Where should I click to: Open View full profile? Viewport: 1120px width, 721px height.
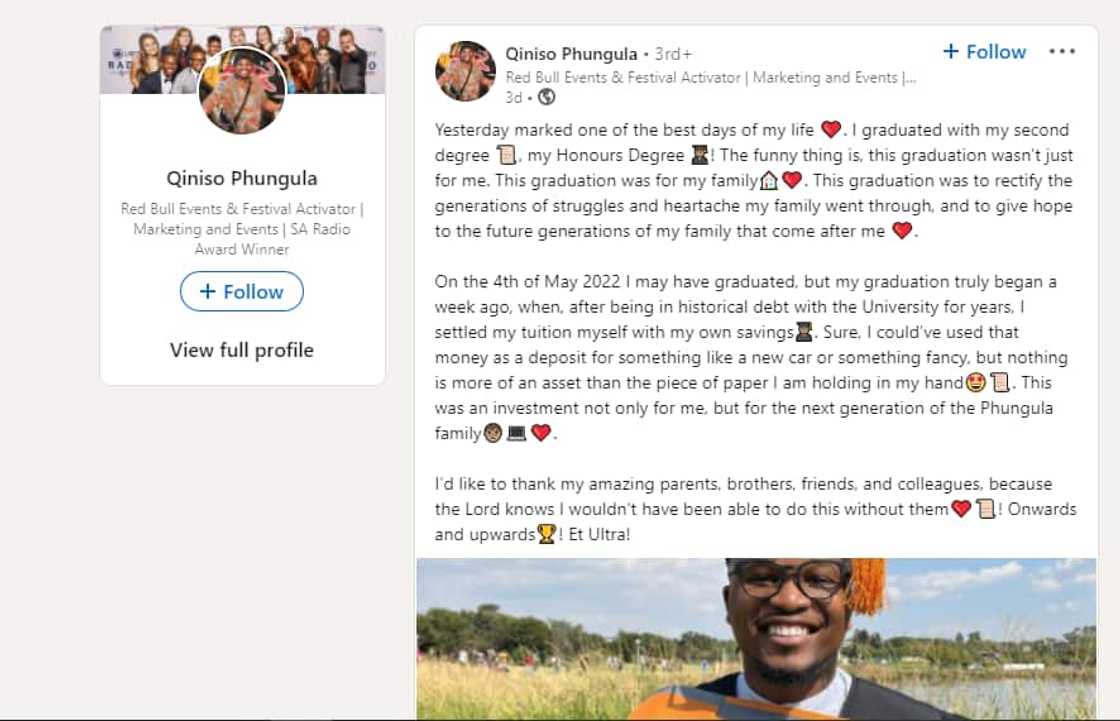click(x=241, y=350)
